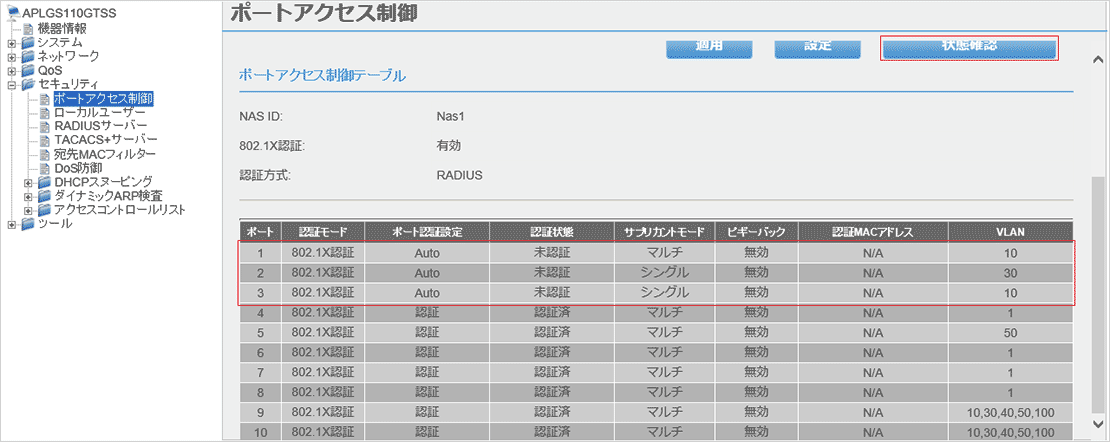Click the ツール folder icon
Image resolution: width=1110 pixels, height=442 pixels.
28,224
